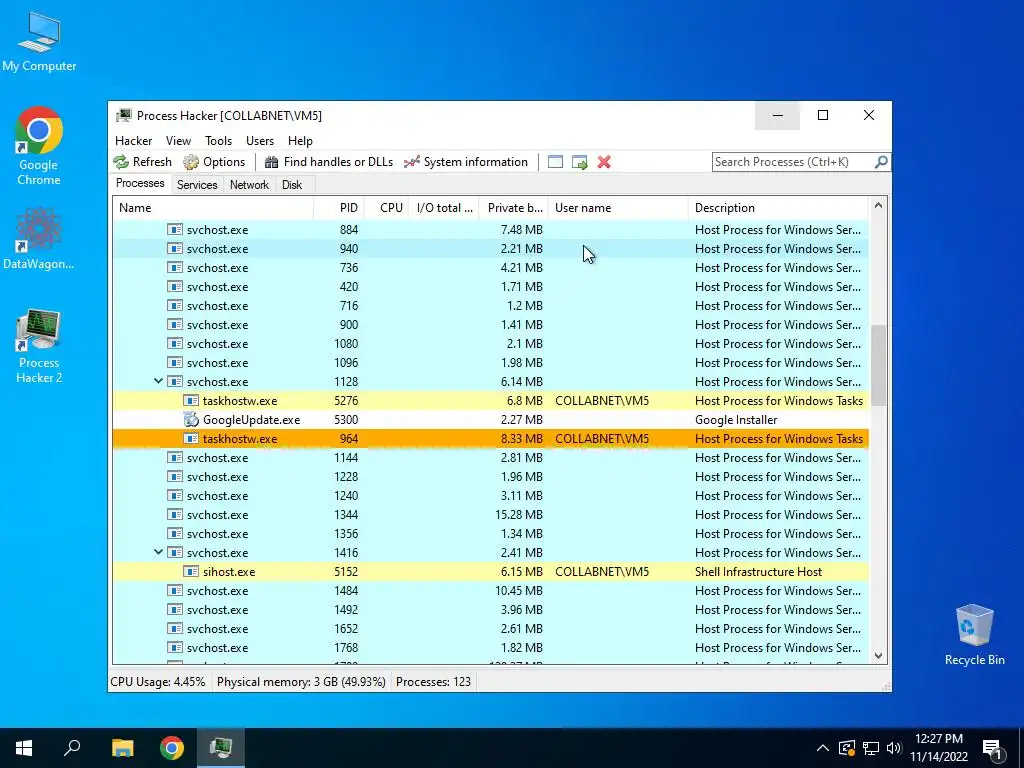
Task: Click the 15.28 MB private bytes value
Action: (x=519, y=515)
